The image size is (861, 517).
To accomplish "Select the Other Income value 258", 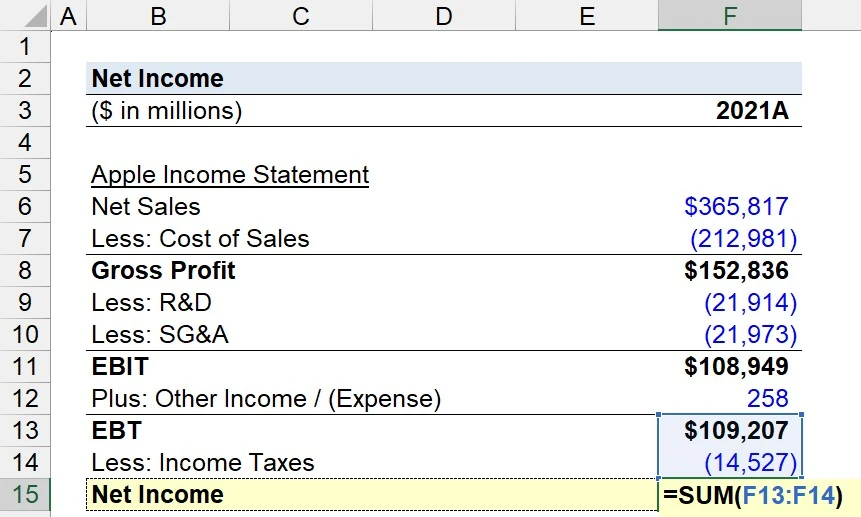I will click(x=767, y=399).
